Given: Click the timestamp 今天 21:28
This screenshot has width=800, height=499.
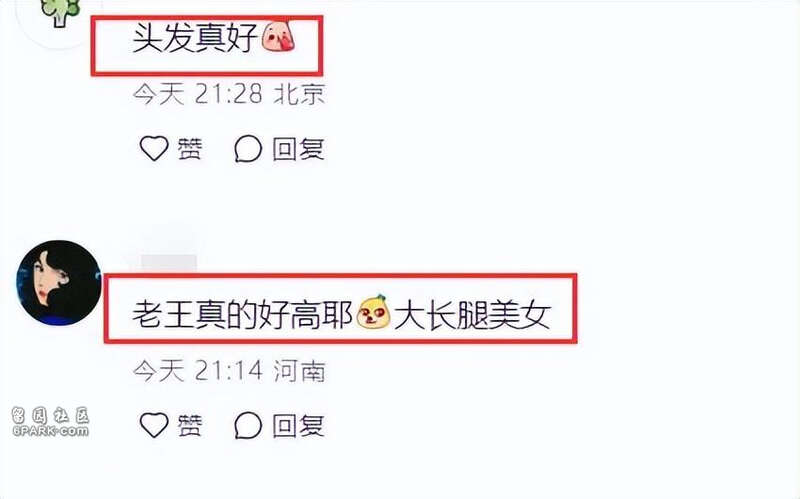Looking at the screenshot, I should (198, 94).
